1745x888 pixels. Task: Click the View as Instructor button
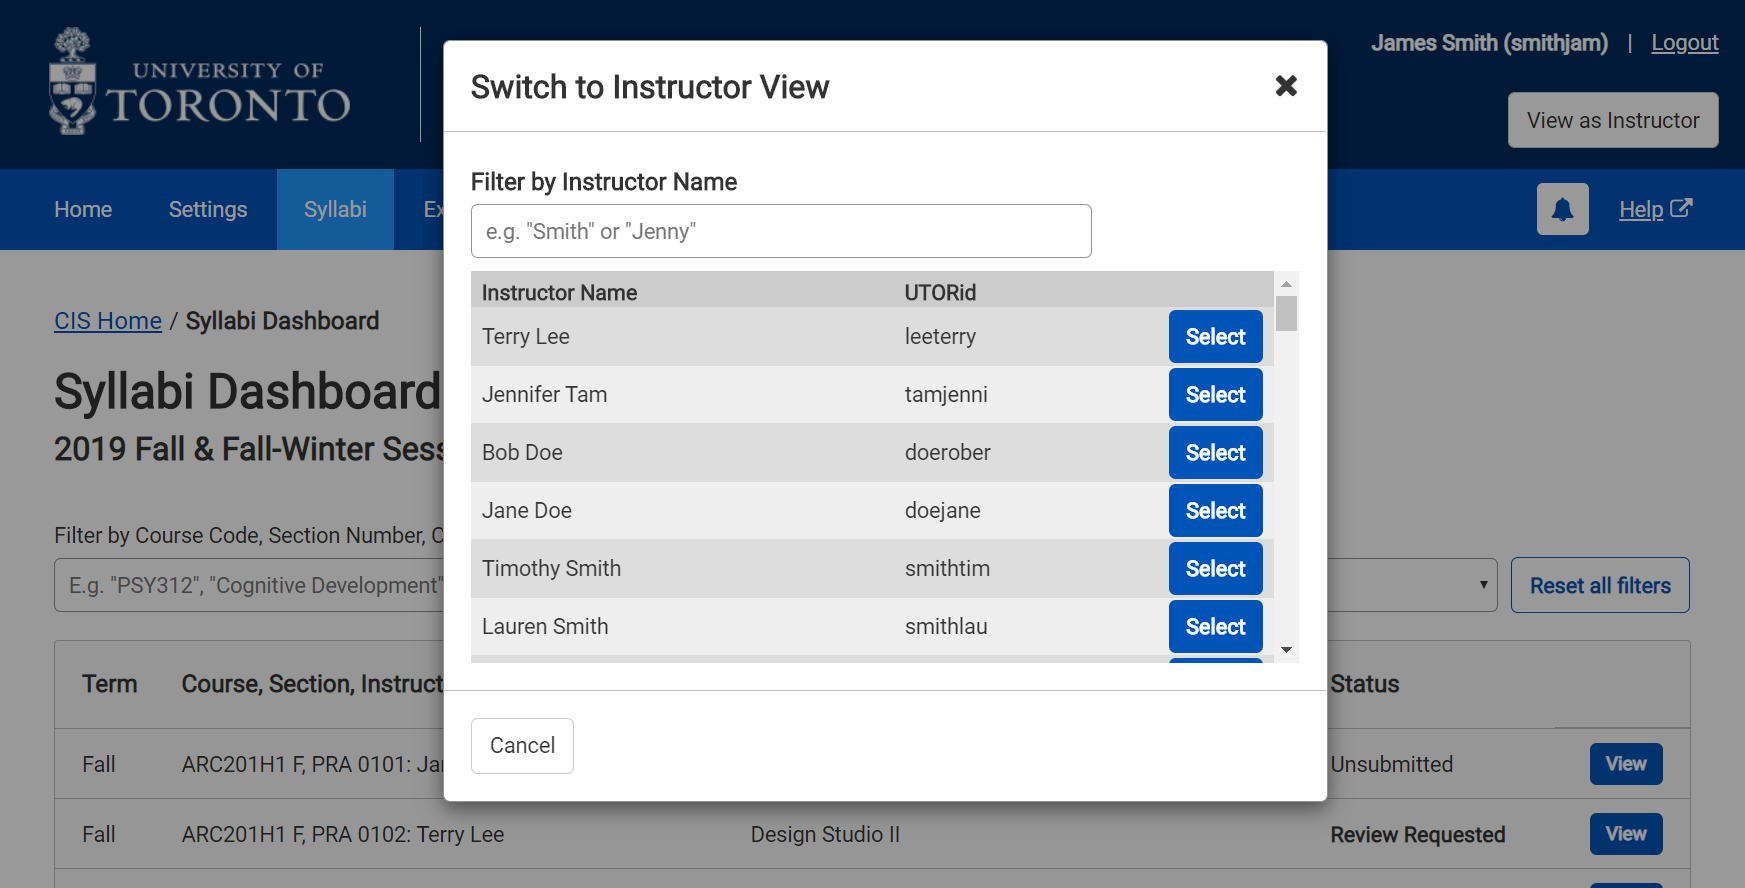tap(1613, 120)
